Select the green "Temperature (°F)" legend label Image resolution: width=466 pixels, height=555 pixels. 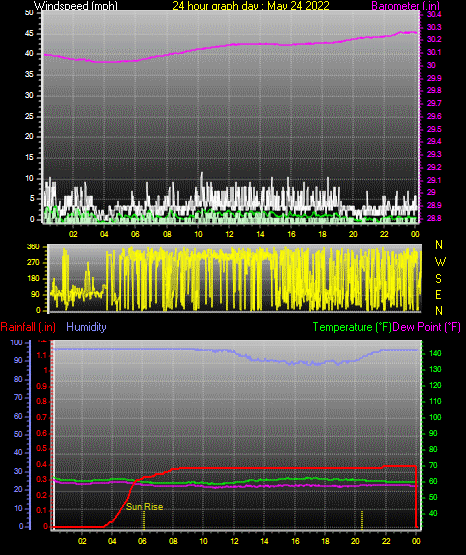(x=352, y=327)
